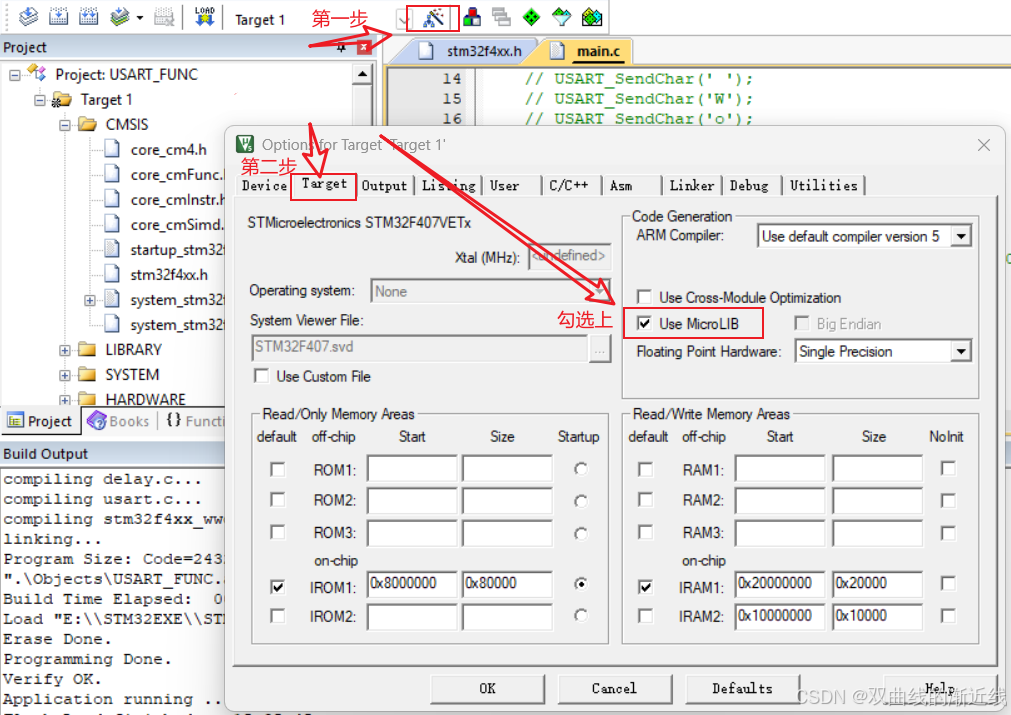Collapse the CMSIS group
The height and width of the screenshot is (715, 1011).
[65, 125]
